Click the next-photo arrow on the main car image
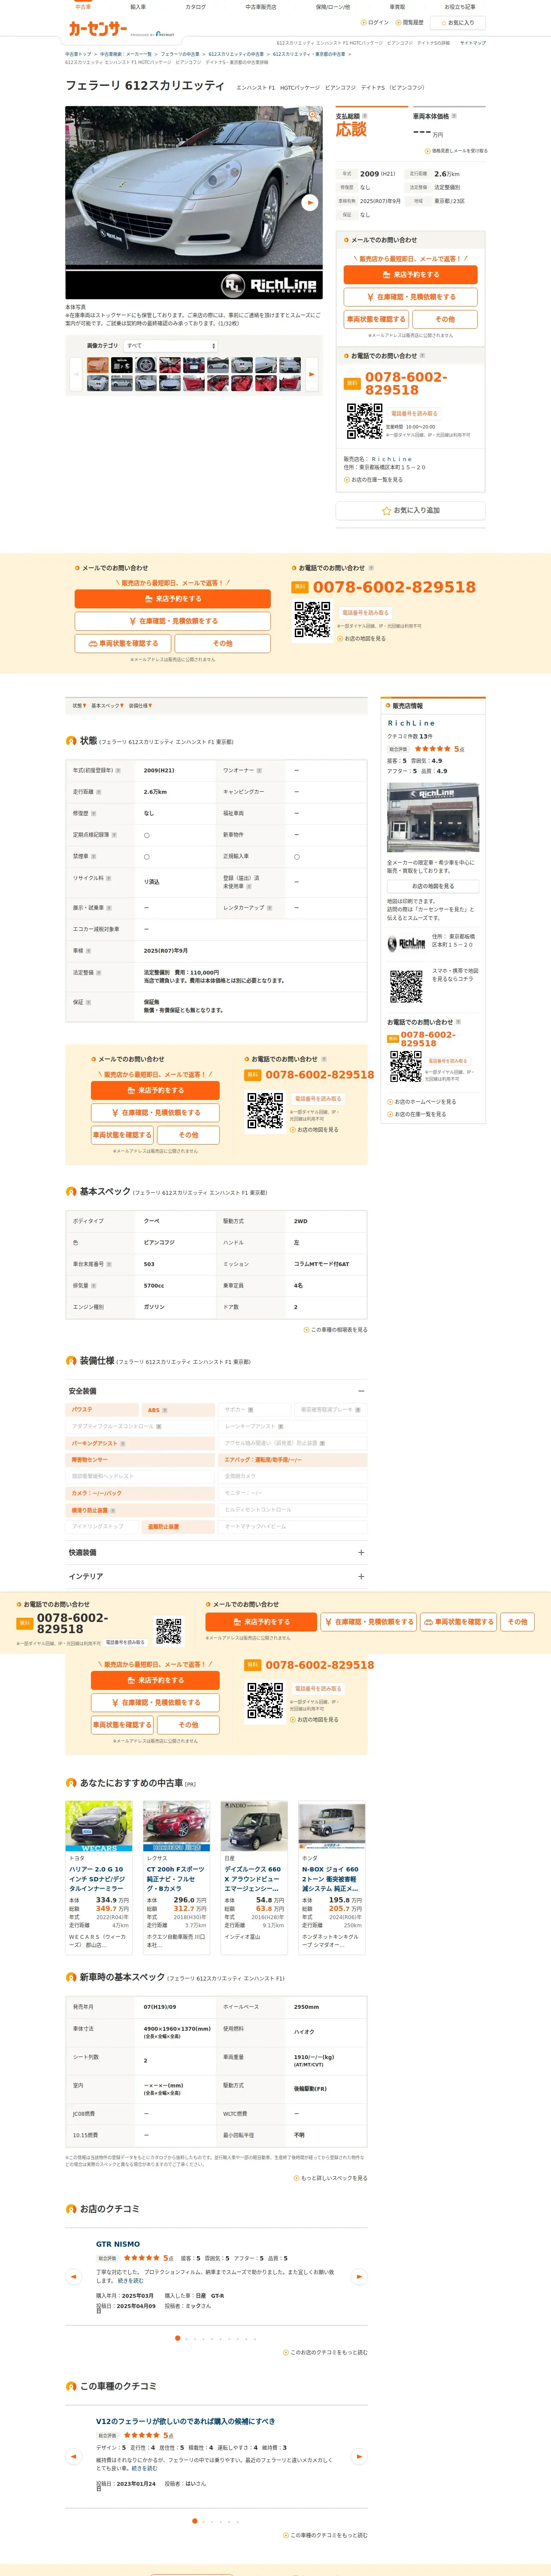 pyautogui.click(x=310, y=202)
